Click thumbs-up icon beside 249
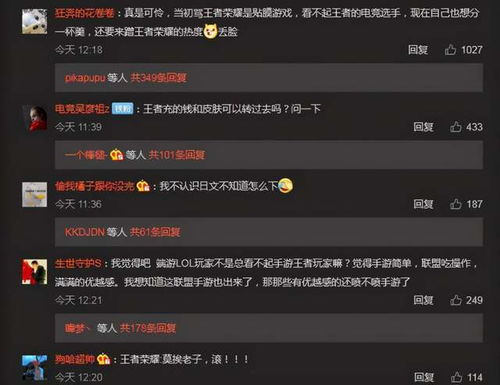Image resolution: width=500 pixels, height=385 pixels. tap(456, 300)
